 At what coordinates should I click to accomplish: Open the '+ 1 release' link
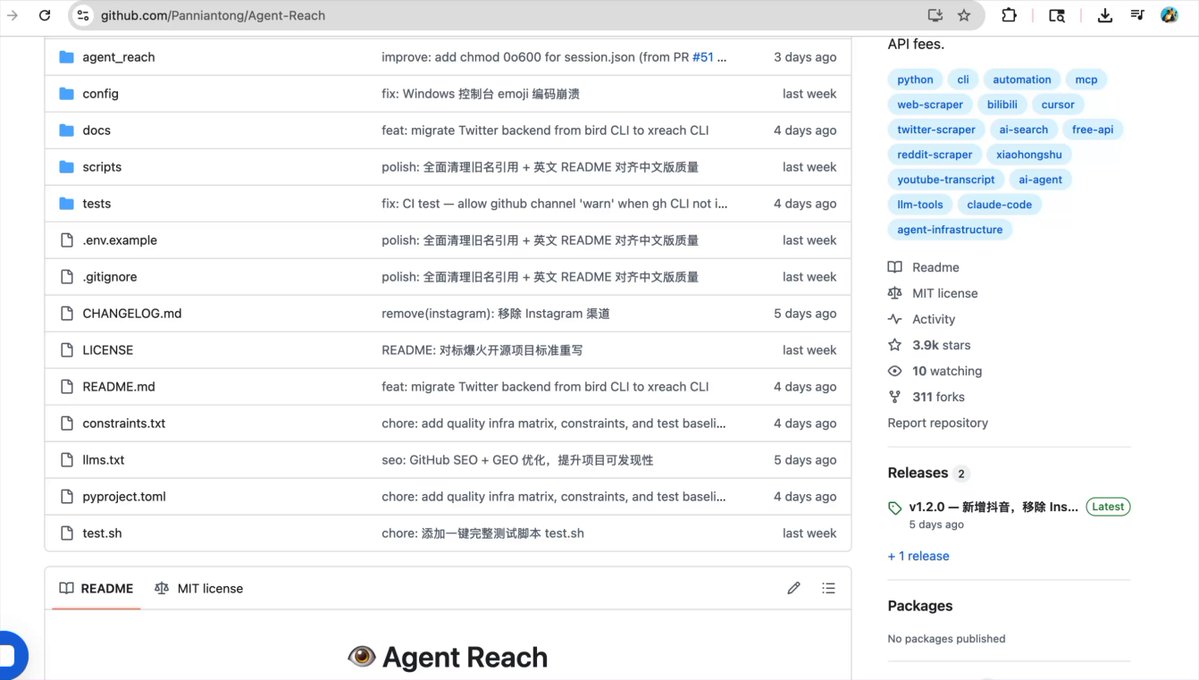[918, 556]
